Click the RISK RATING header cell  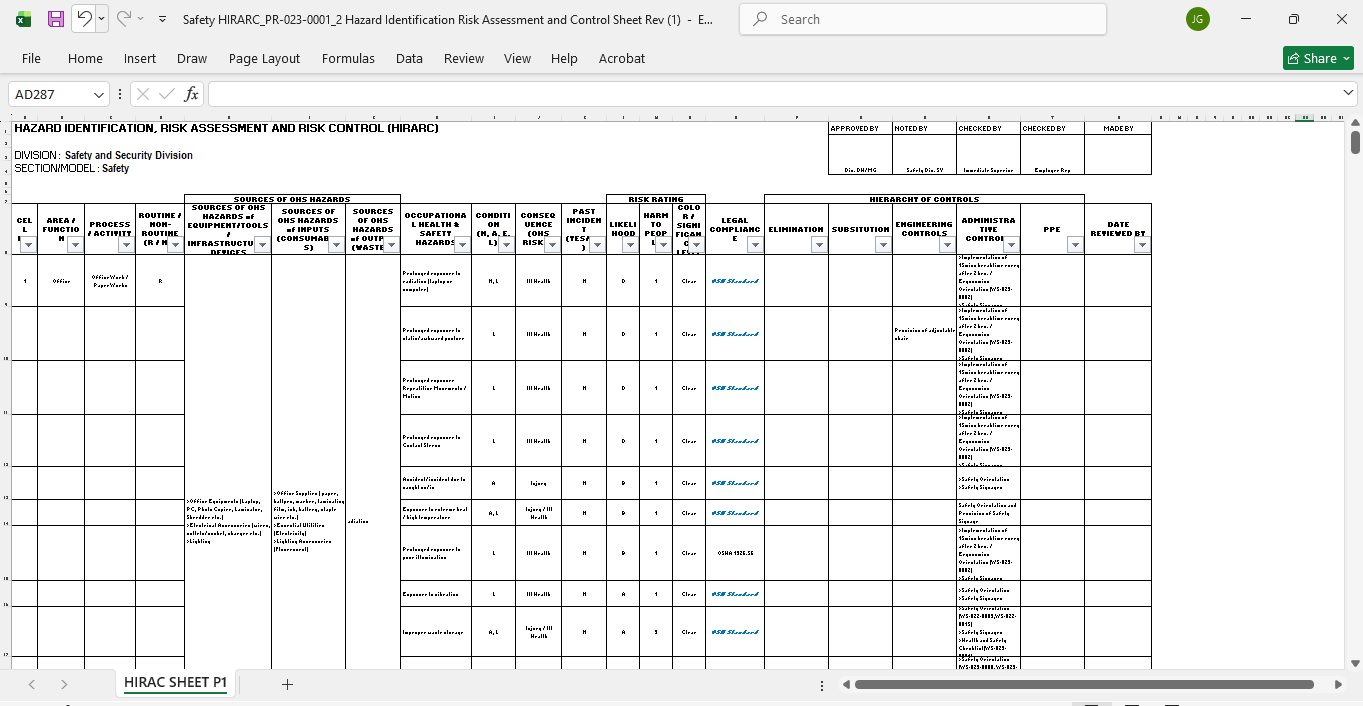point(656,199)
